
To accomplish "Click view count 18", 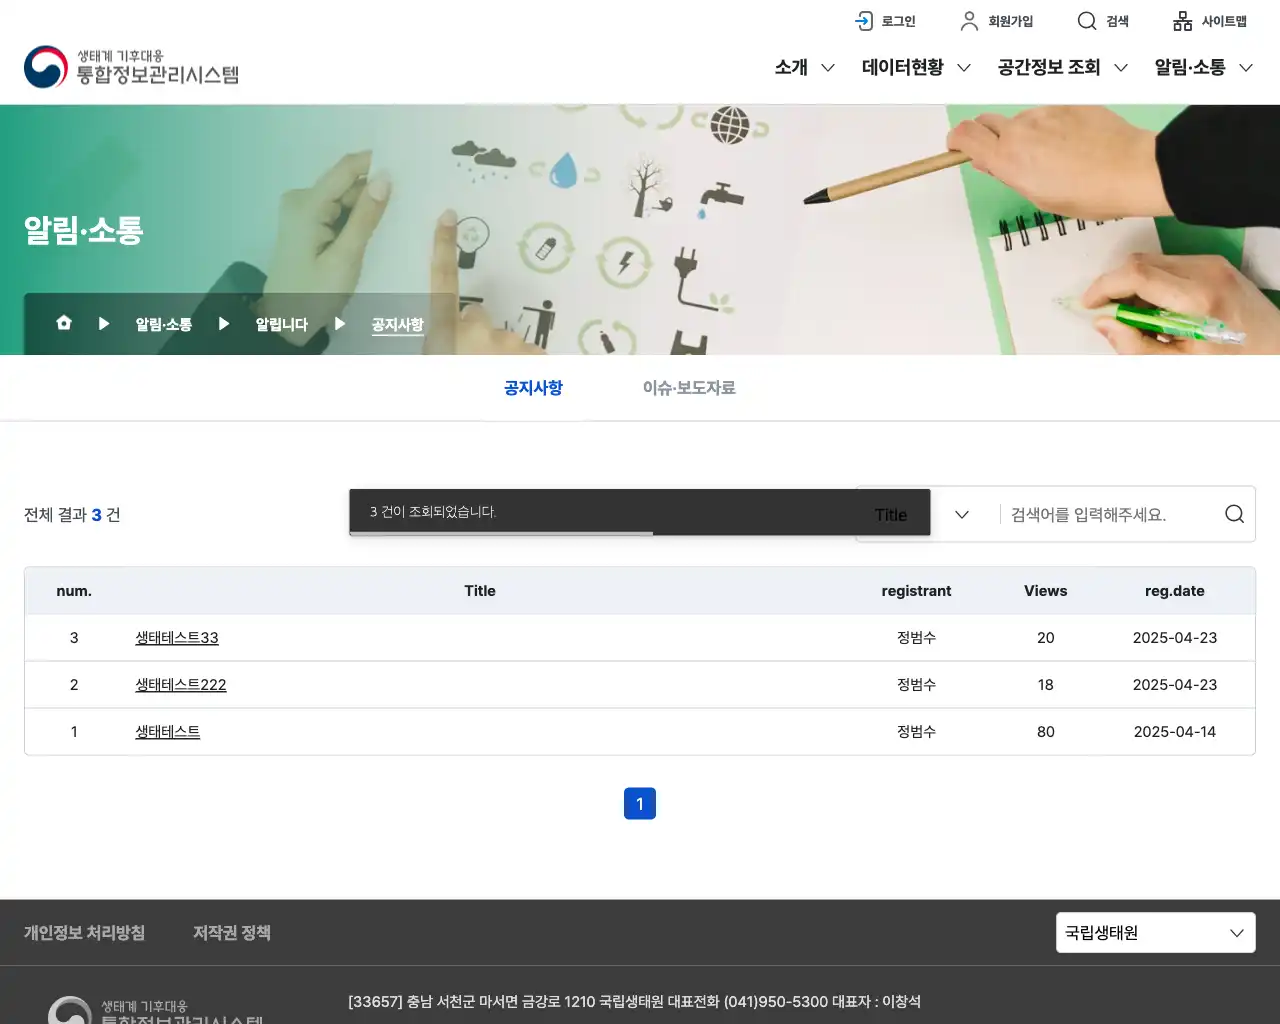I will click(1046, 685).
